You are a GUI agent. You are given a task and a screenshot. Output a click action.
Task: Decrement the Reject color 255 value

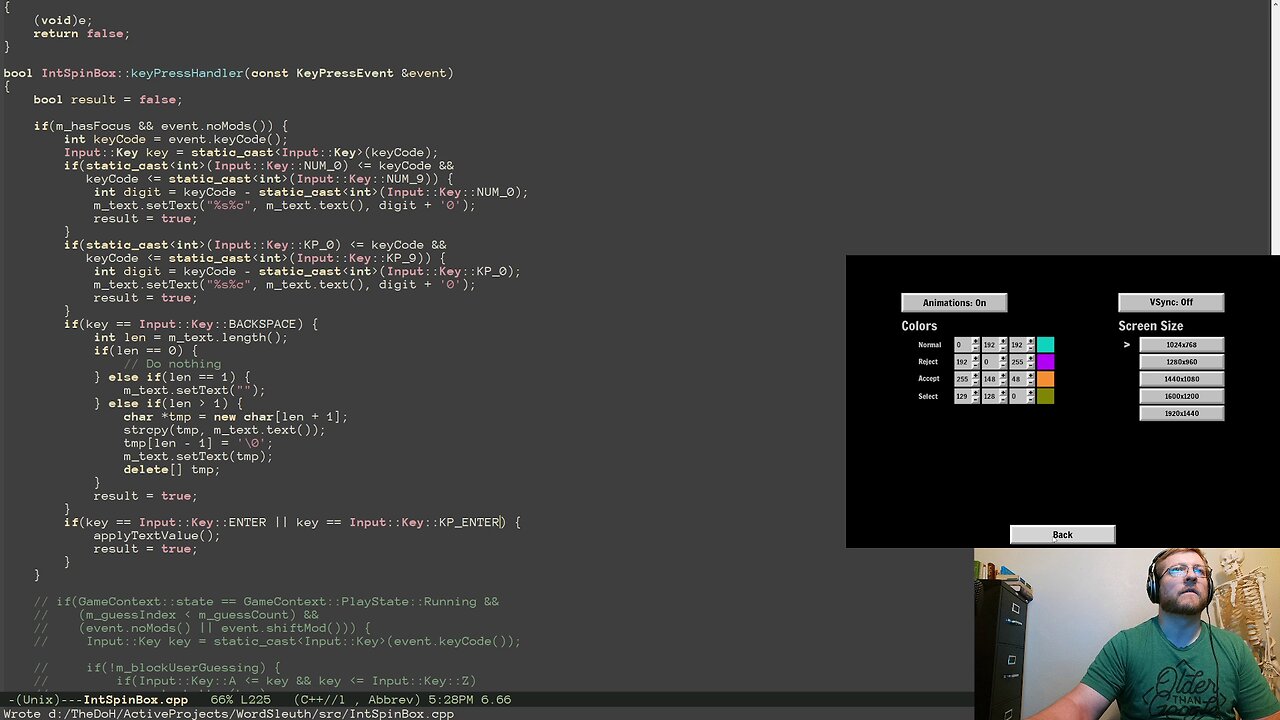coord(1030,365)
